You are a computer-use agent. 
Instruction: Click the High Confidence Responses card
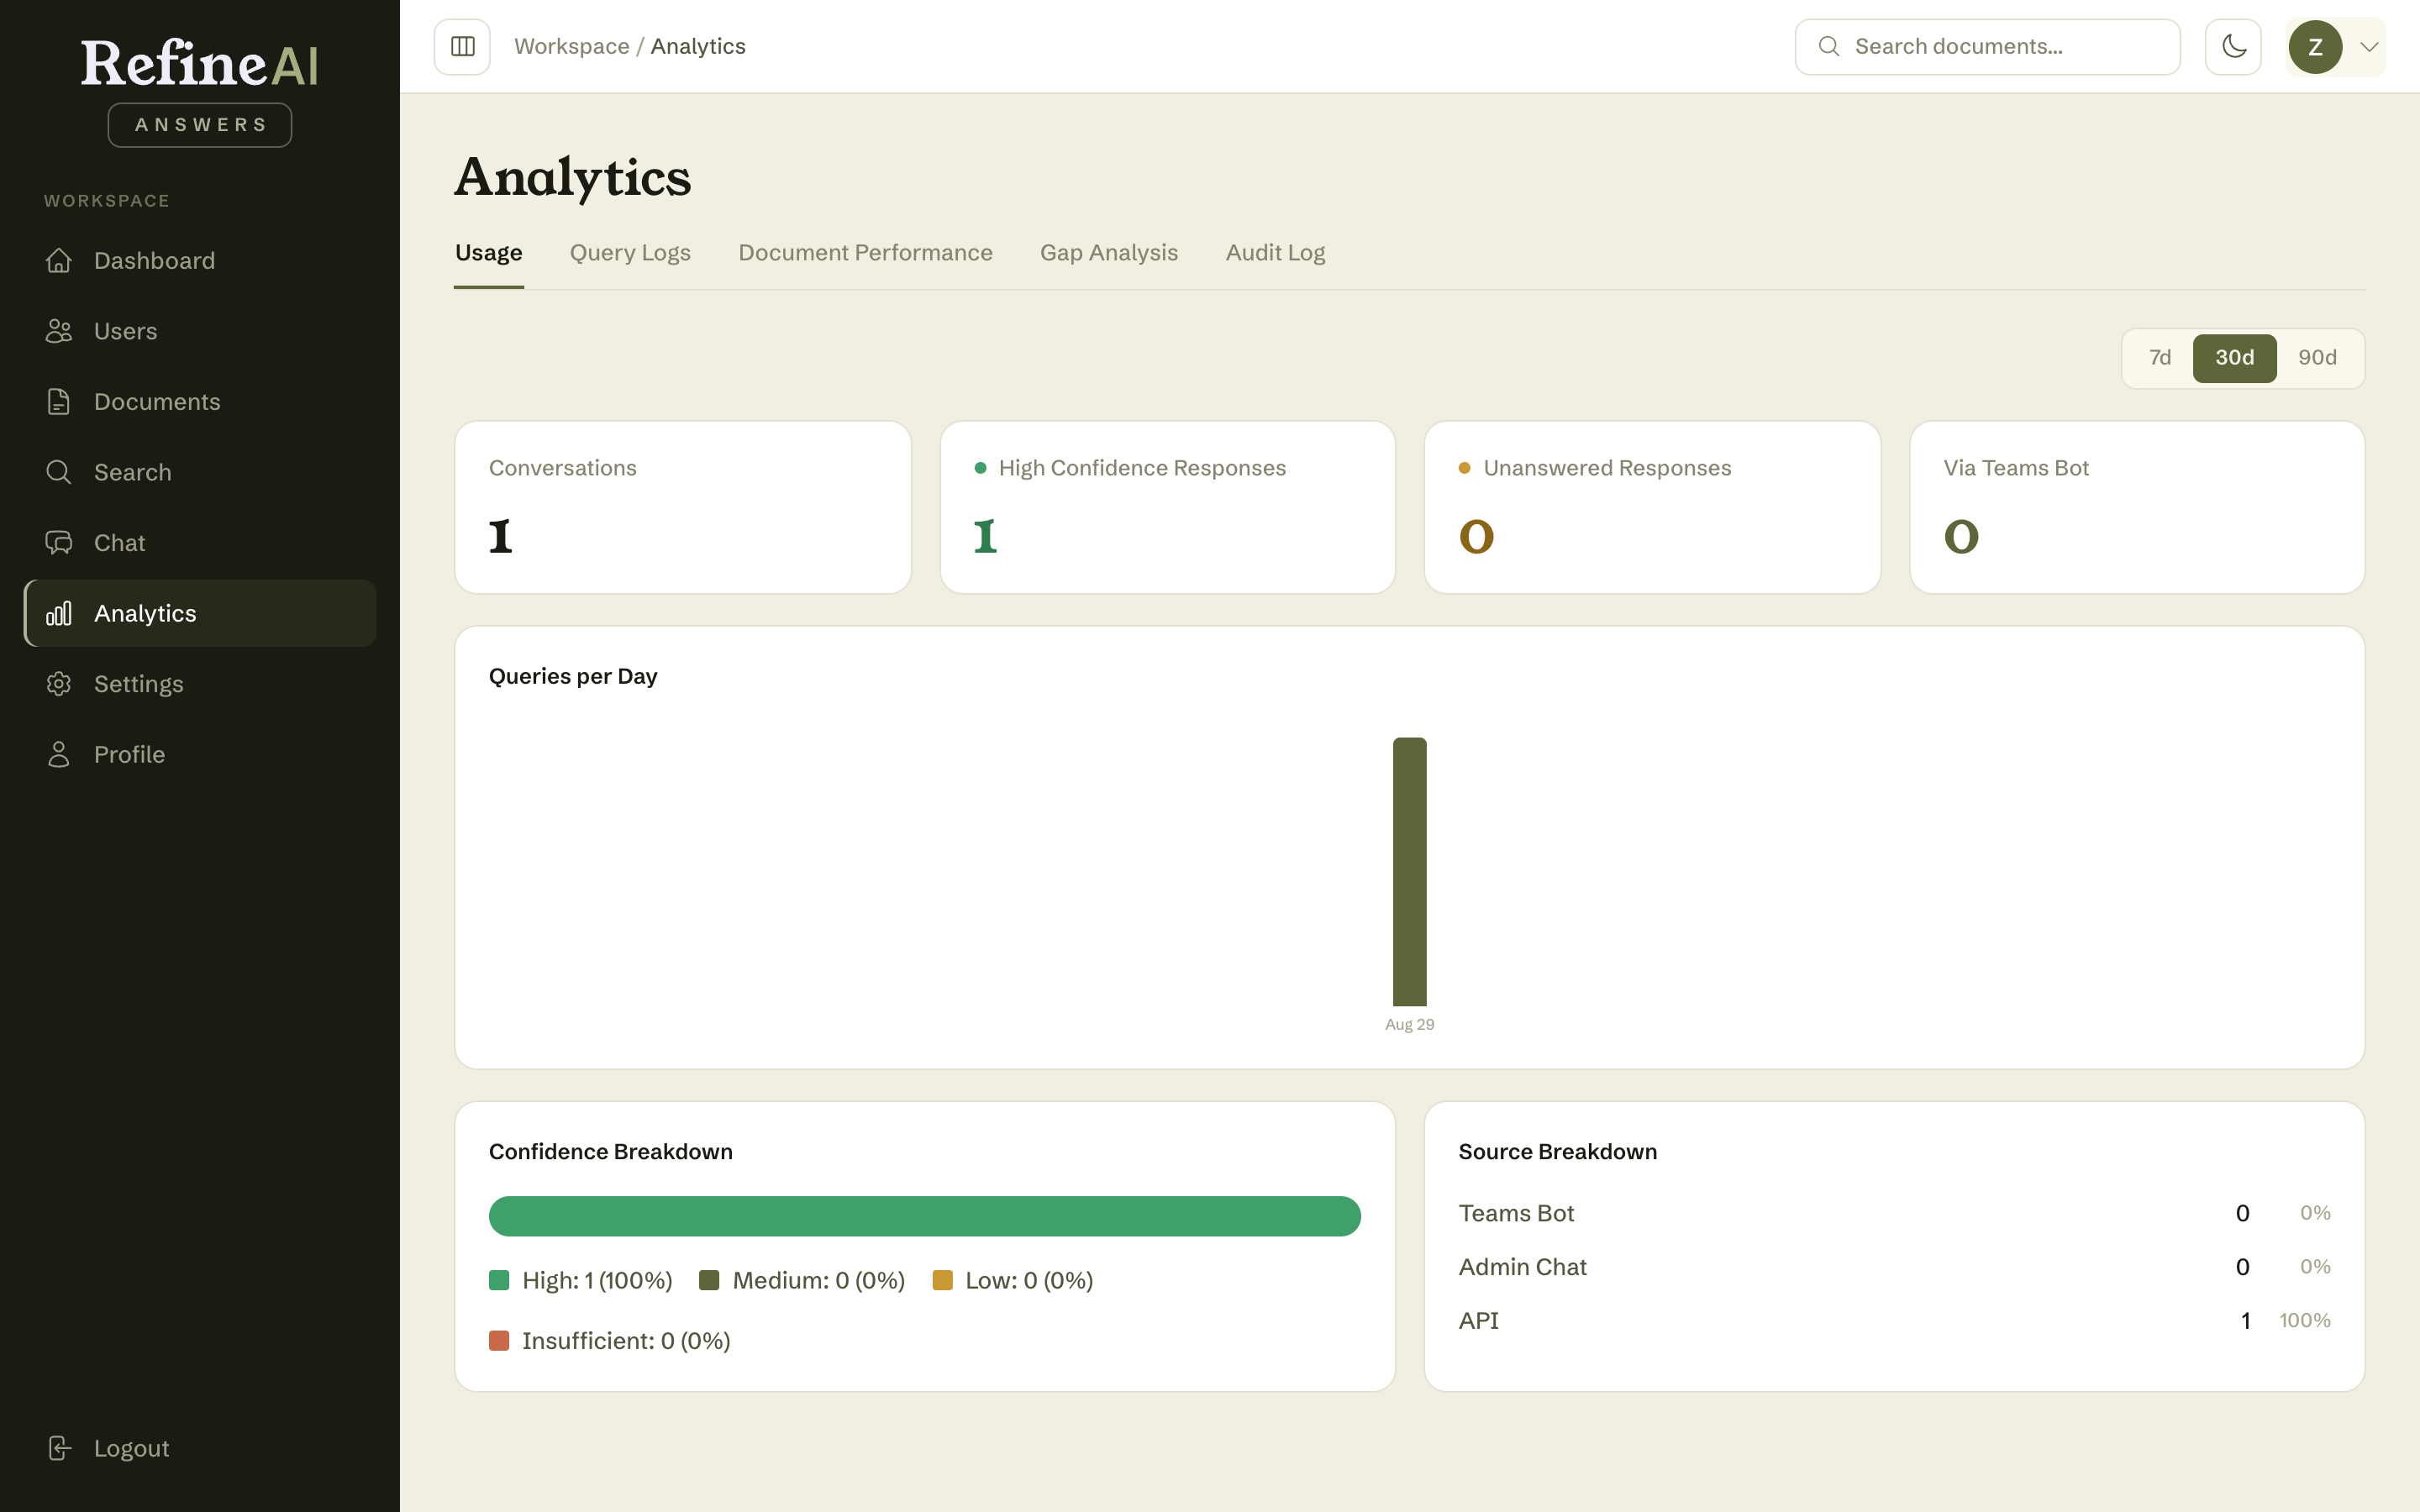1167,508
